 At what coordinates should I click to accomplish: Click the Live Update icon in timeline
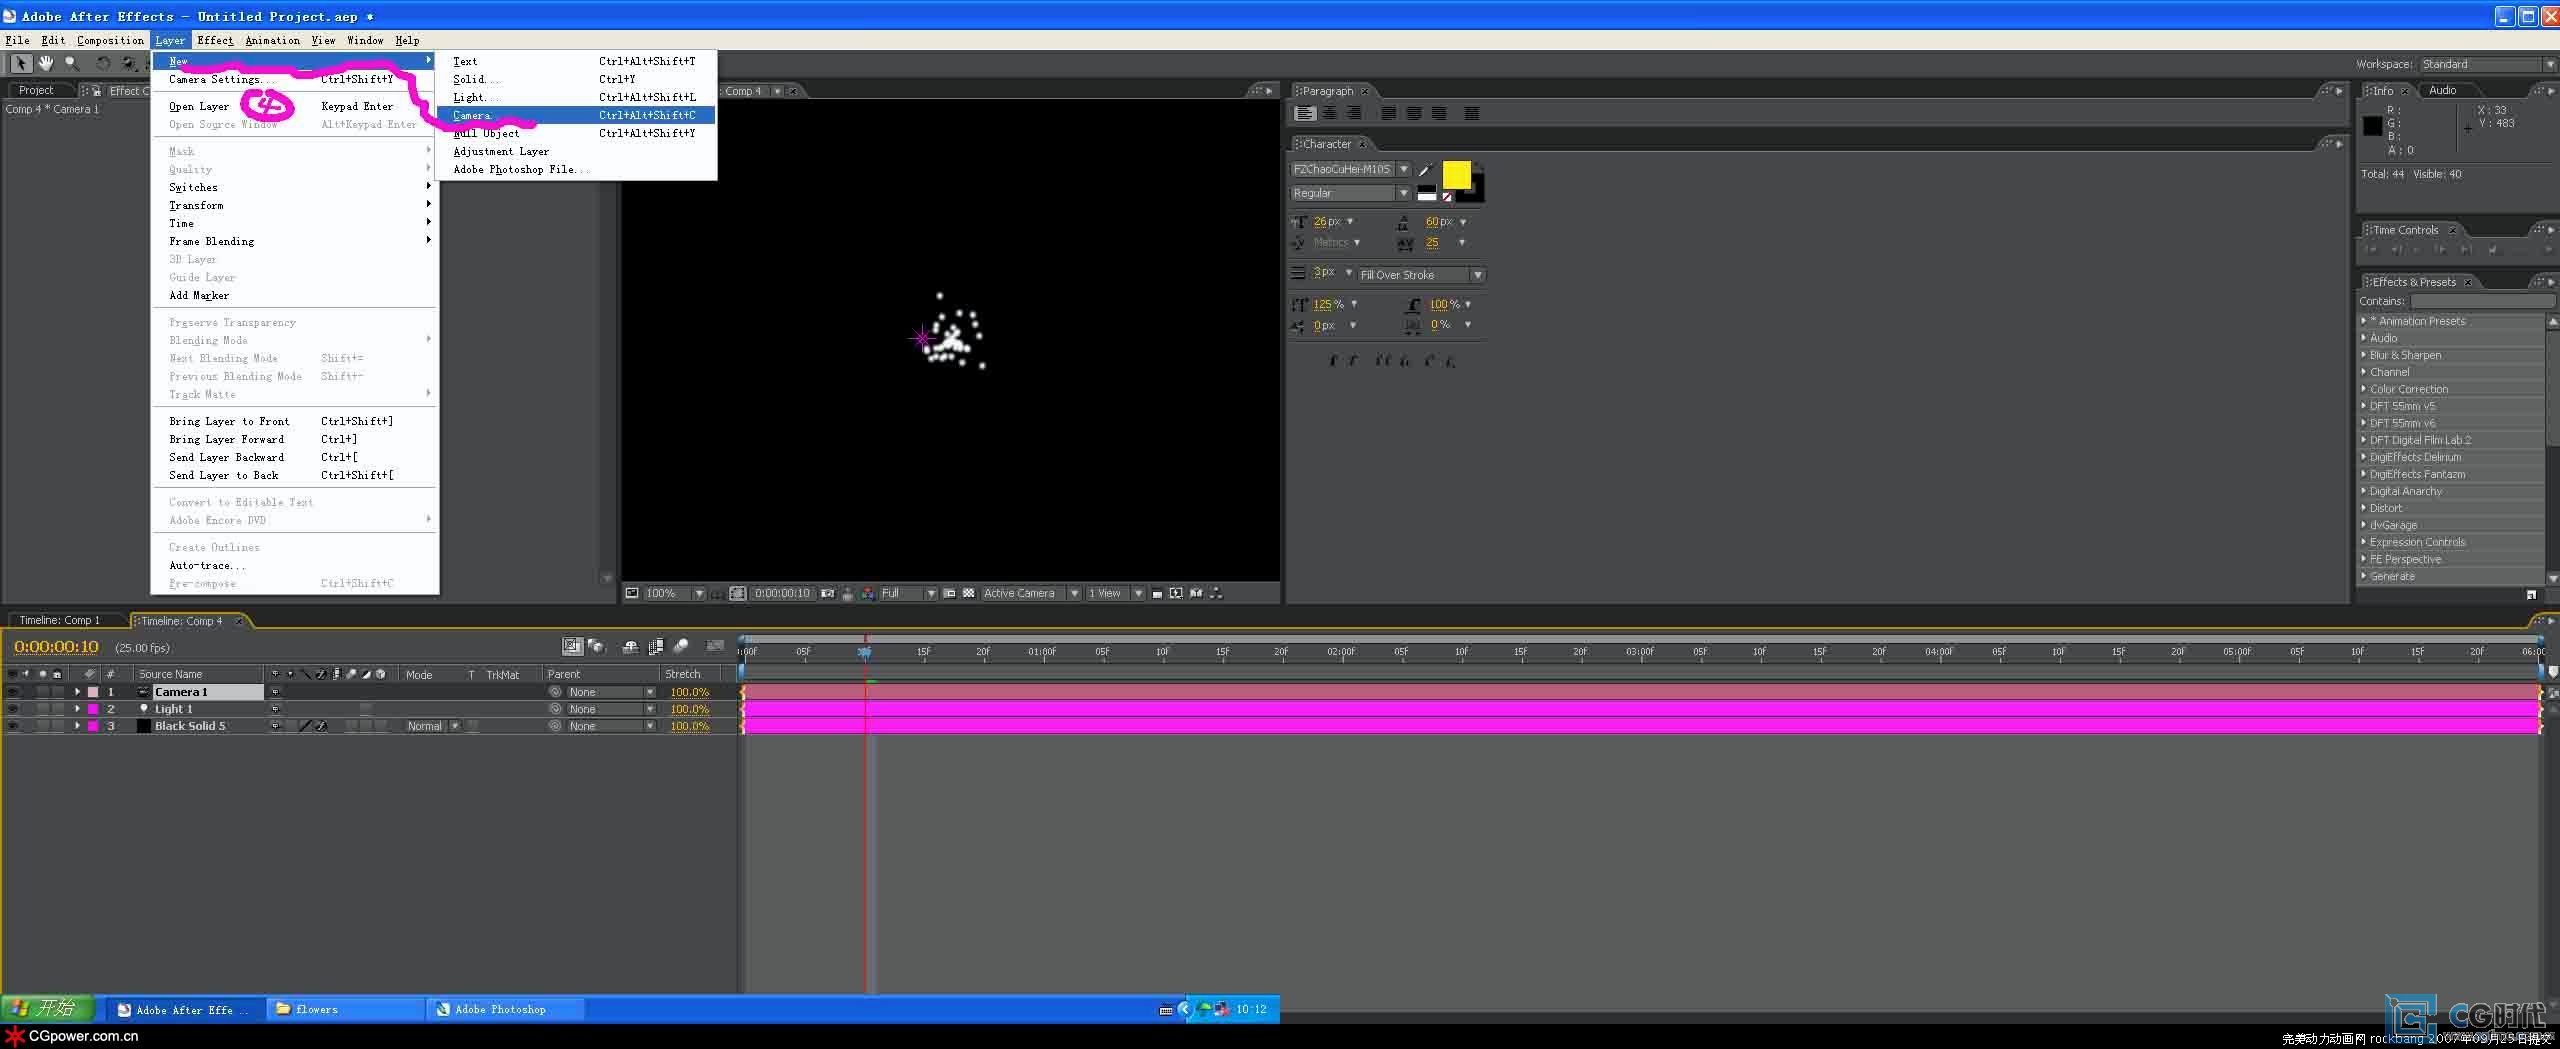572,647
